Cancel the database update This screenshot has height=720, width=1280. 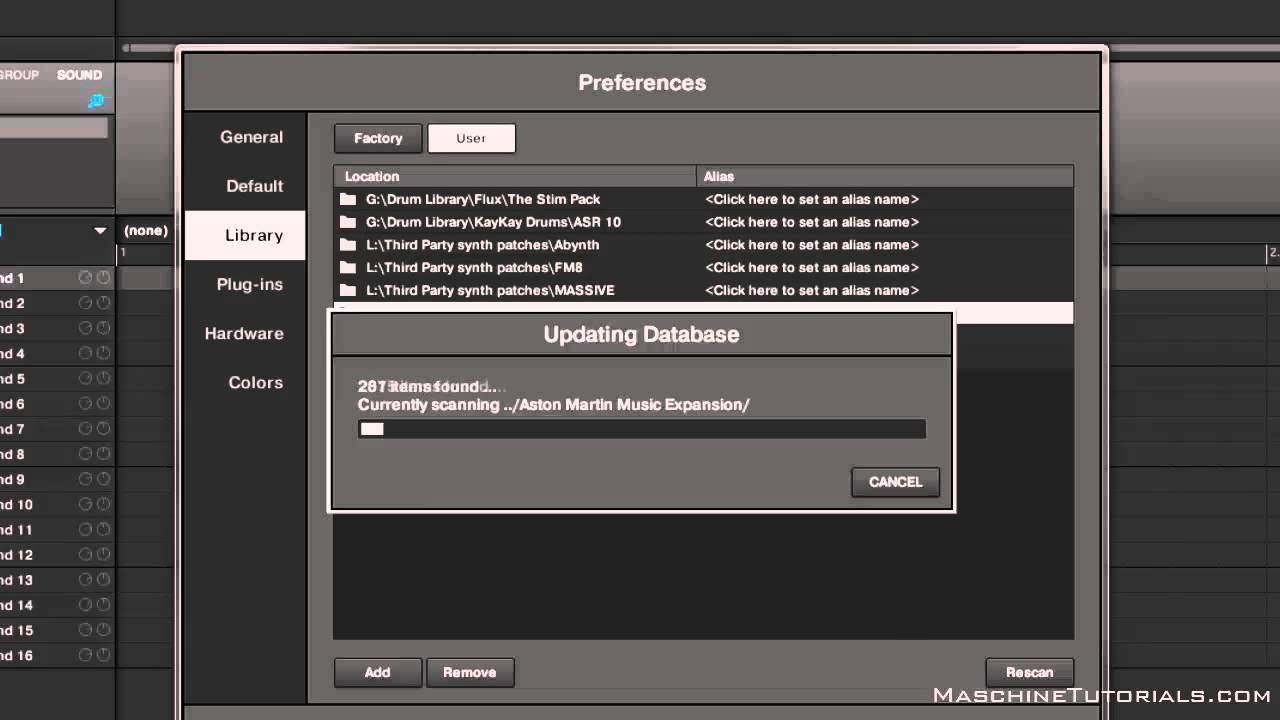(895, 482)
